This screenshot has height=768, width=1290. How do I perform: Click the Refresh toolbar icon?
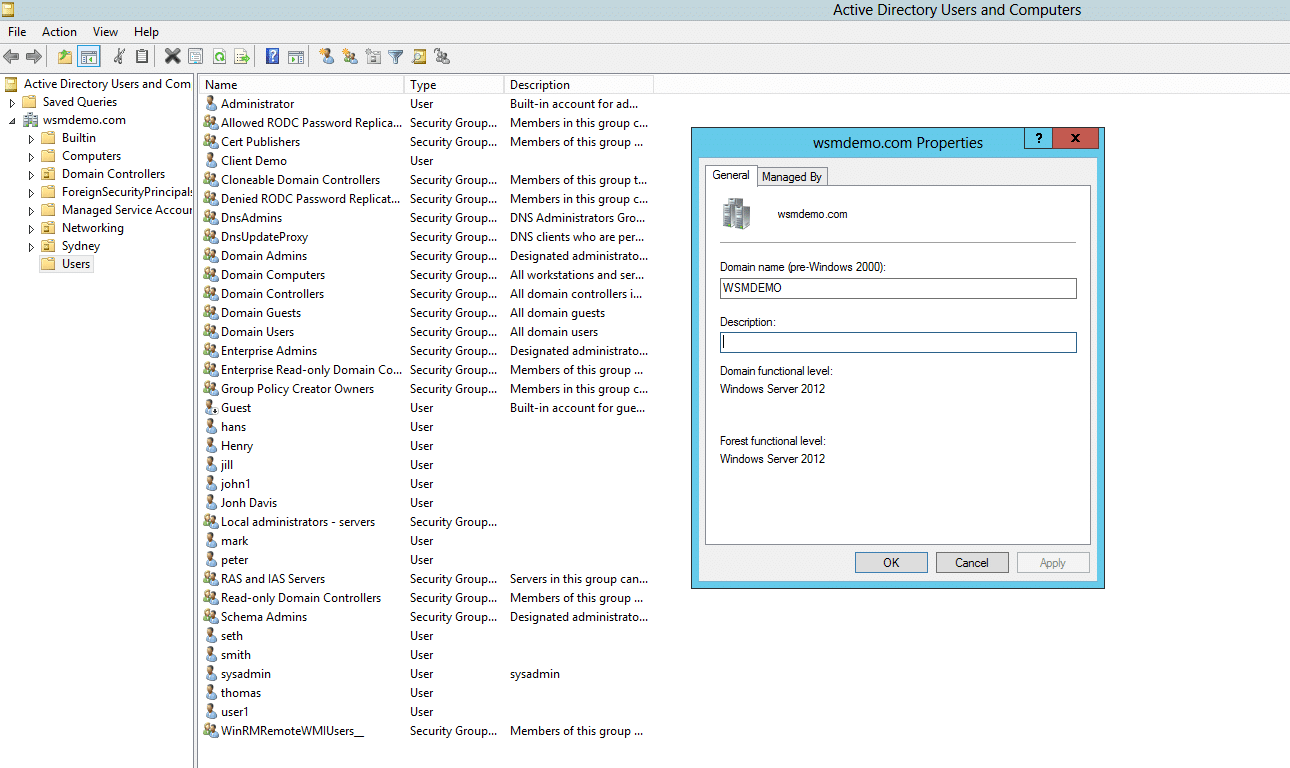click(219, 57)
